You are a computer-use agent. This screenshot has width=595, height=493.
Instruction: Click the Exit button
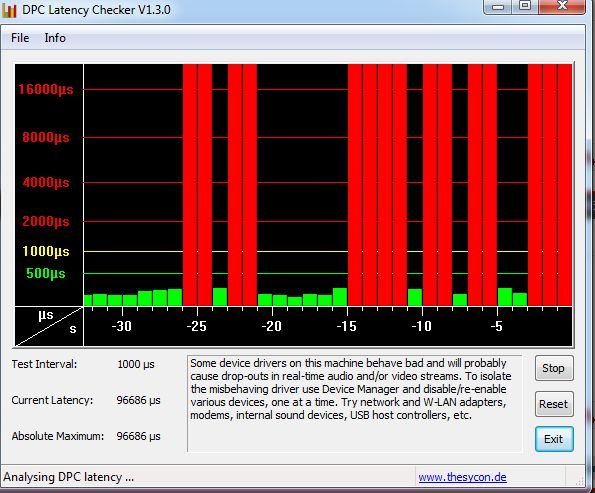[554, 439]
